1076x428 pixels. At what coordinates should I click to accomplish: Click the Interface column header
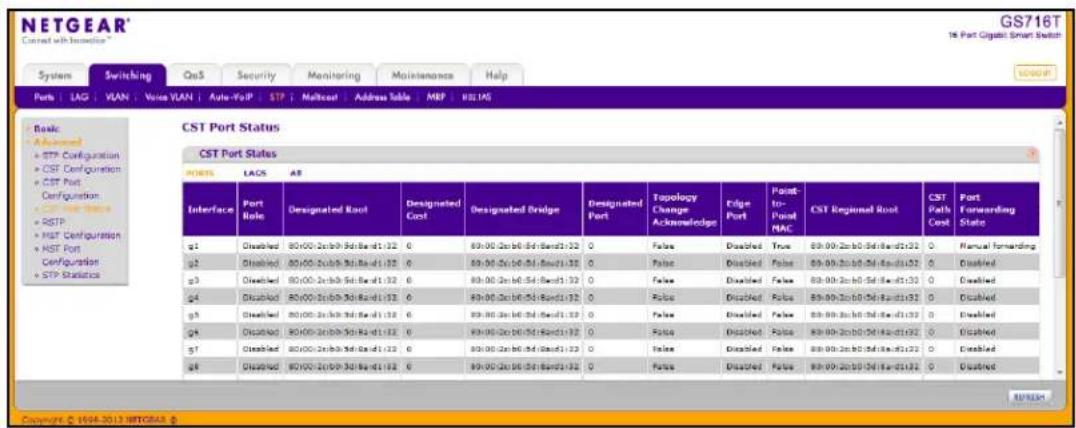[211, 209]
